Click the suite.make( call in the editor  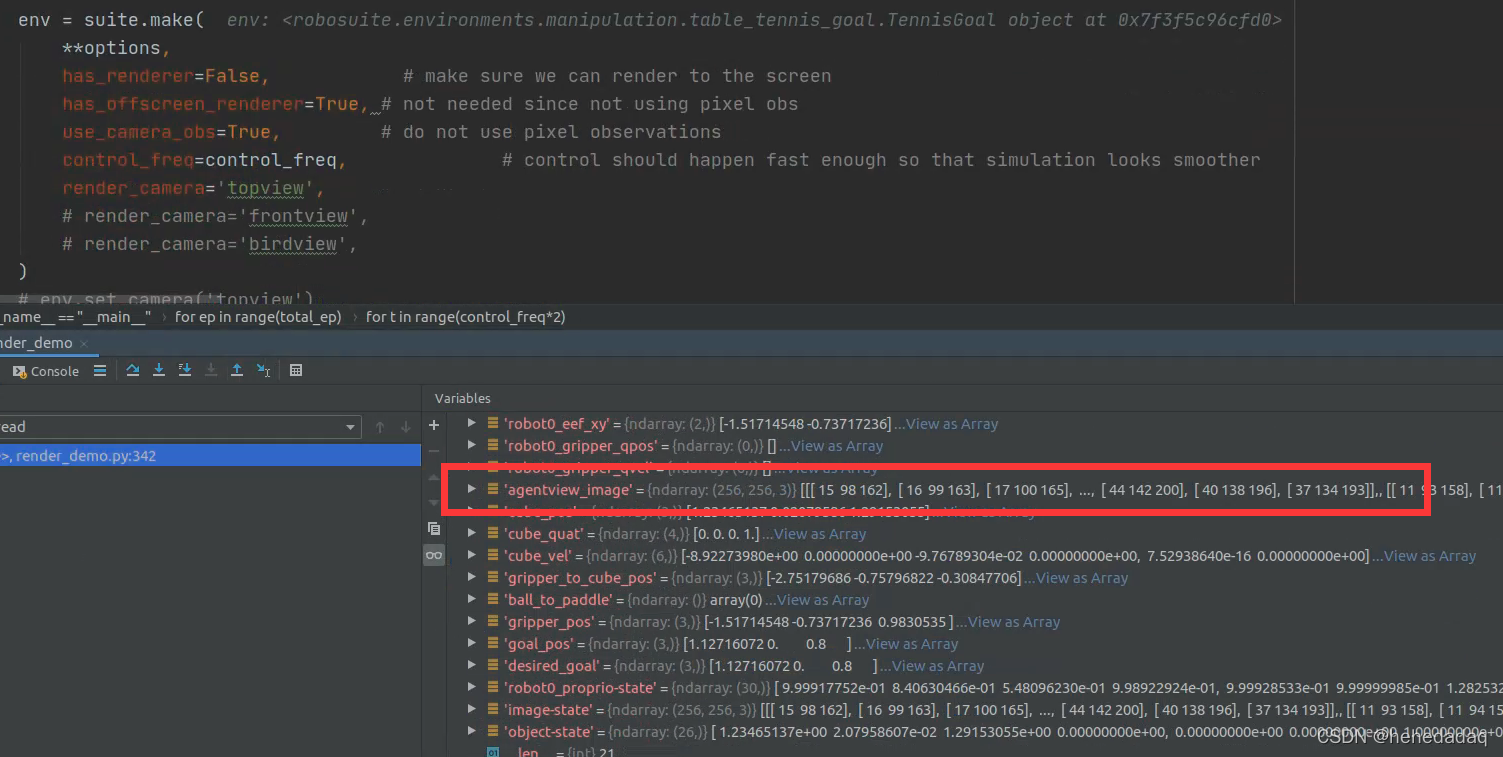(149, 20)
